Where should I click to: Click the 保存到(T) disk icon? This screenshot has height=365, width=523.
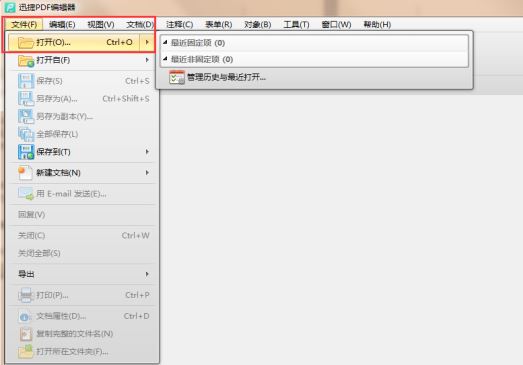[26, 152]
